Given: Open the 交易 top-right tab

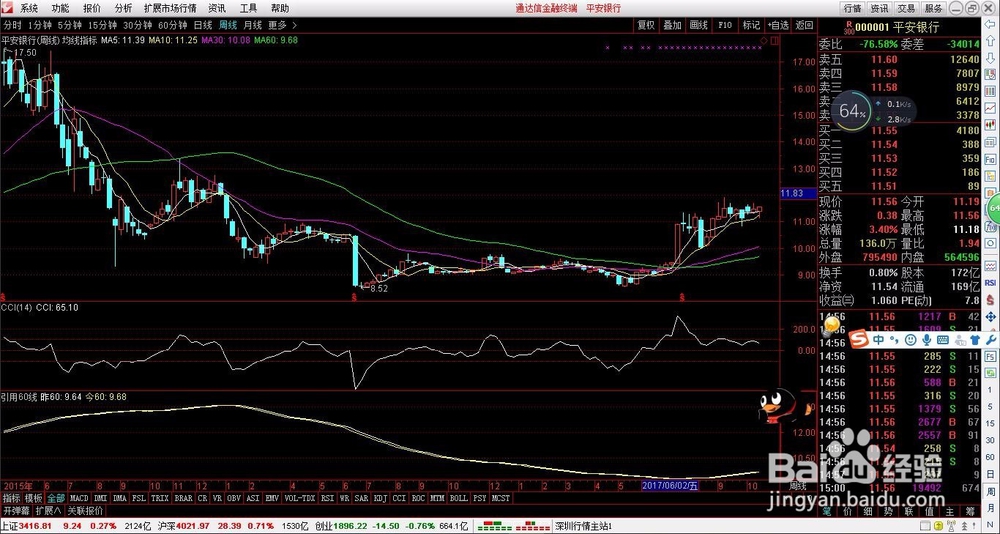Looking at the screenshot, I should pos(907,8).
